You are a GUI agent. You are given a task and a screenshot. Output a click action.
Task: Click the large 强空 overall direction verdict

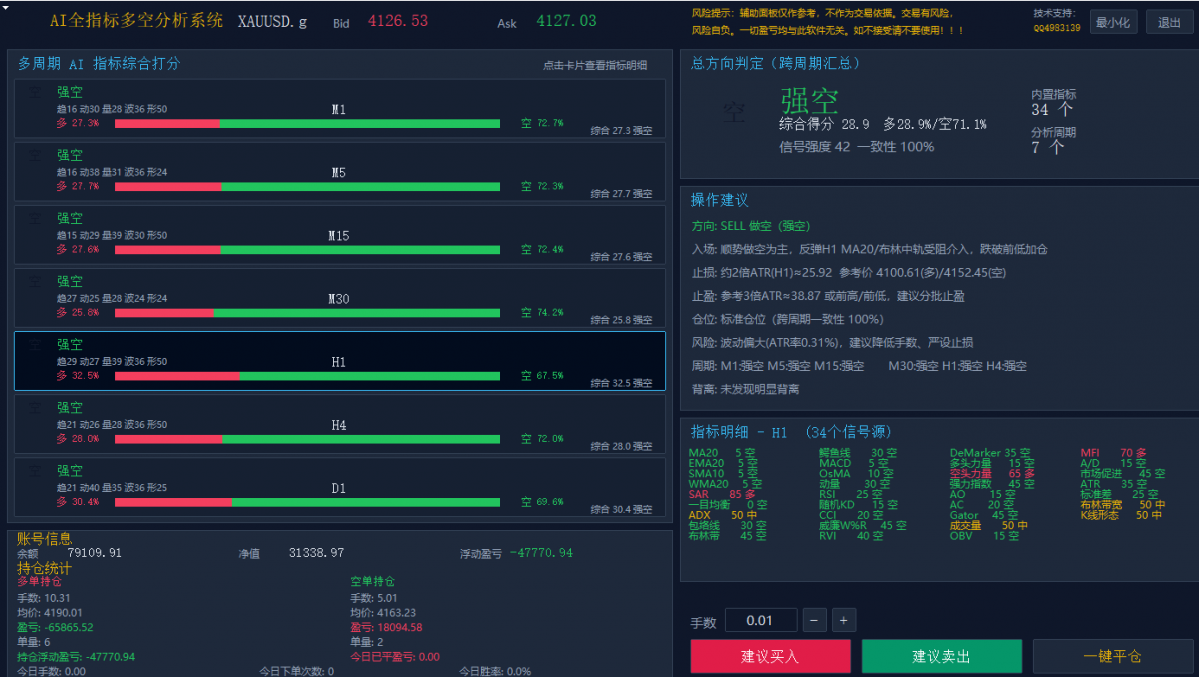(809, 100)
